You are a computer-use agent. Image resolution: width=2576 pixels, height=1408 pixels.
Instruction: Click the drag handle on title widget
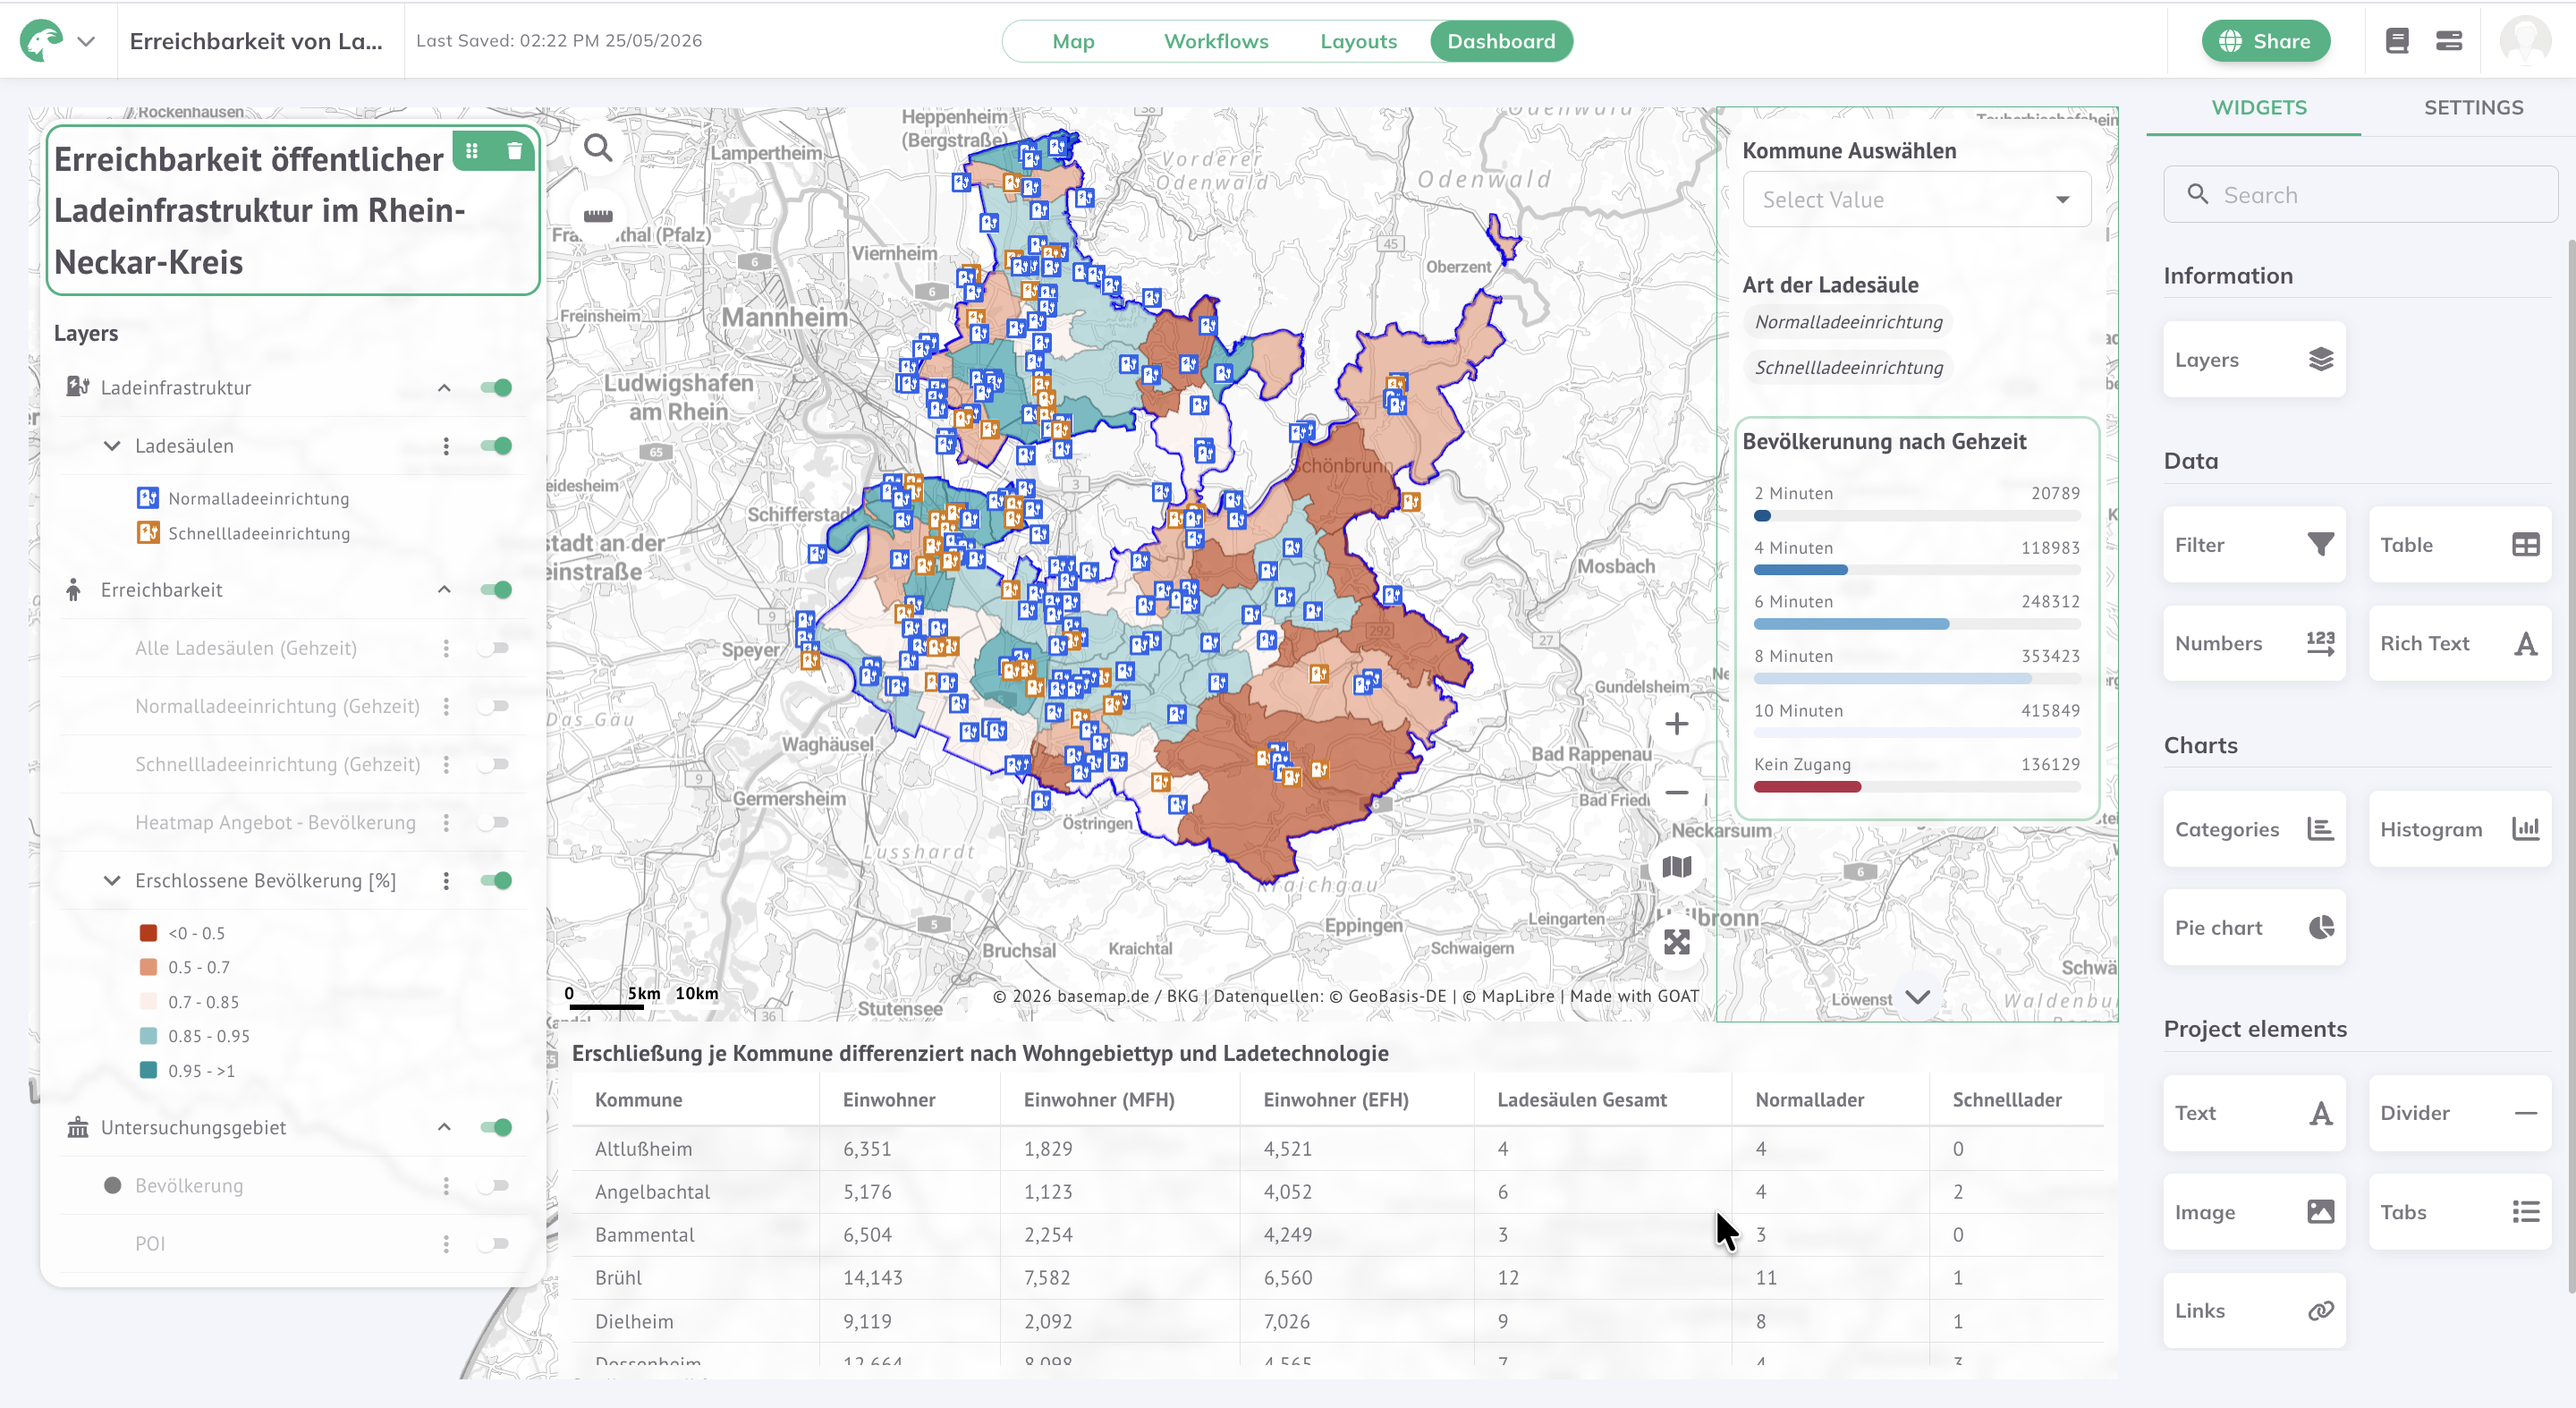tap(472, 151)
